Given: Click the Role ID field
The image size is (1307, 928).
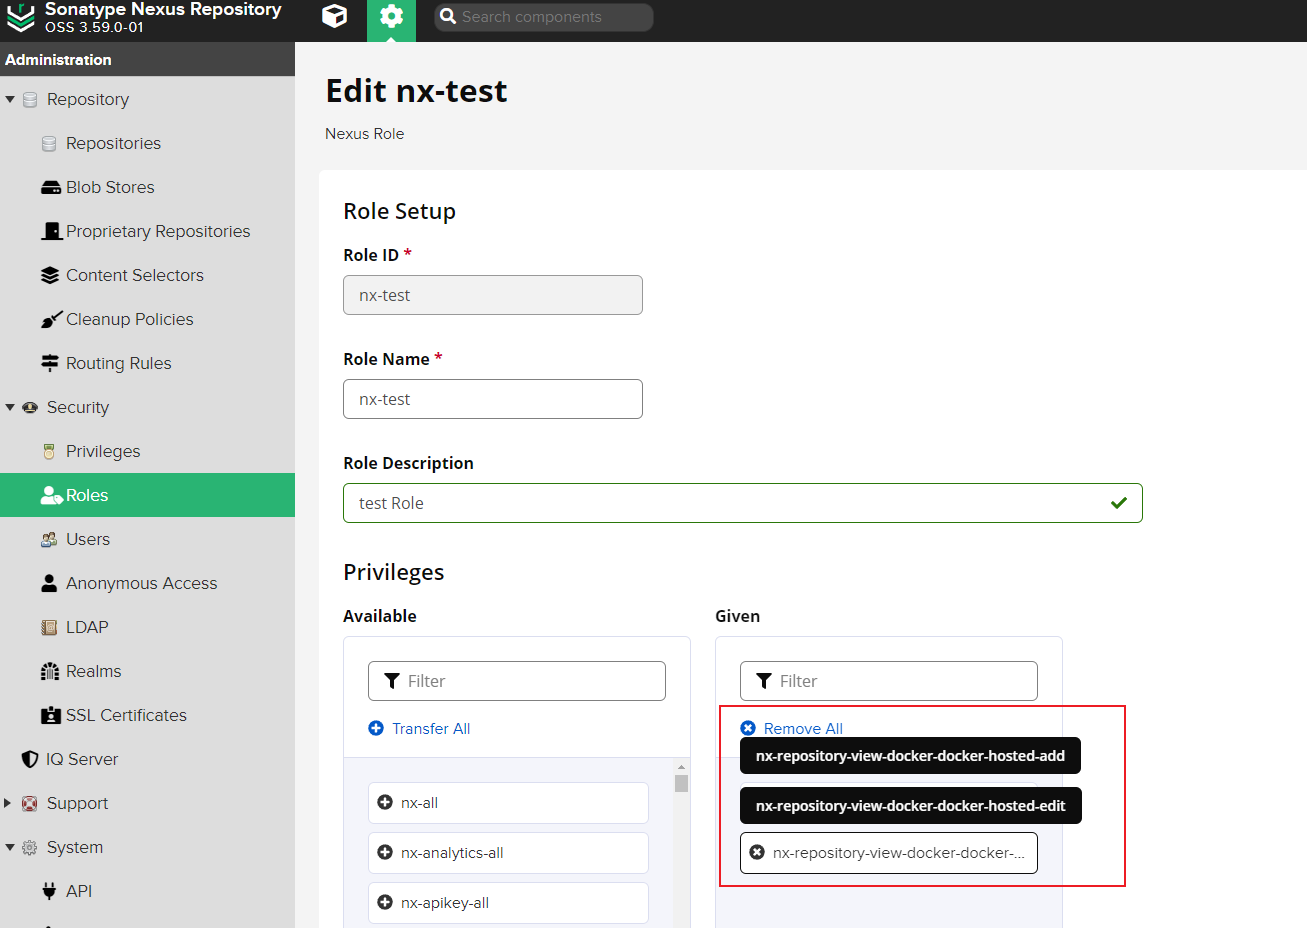Looking at the screenshot, I should (493, 295).
